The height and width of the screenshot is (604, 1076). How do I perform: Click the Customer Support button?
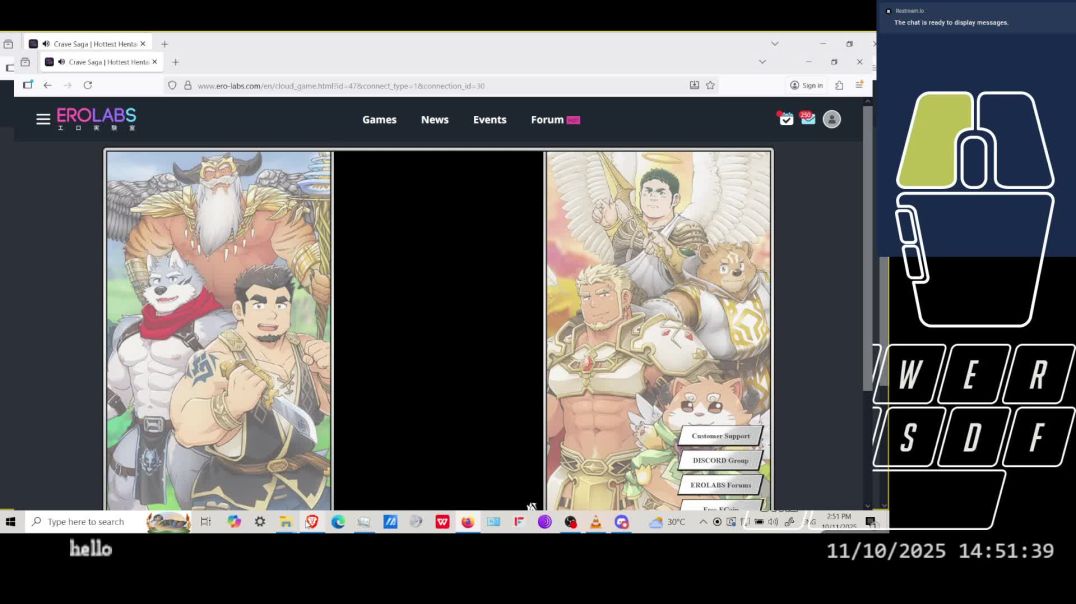pos(721,436)
